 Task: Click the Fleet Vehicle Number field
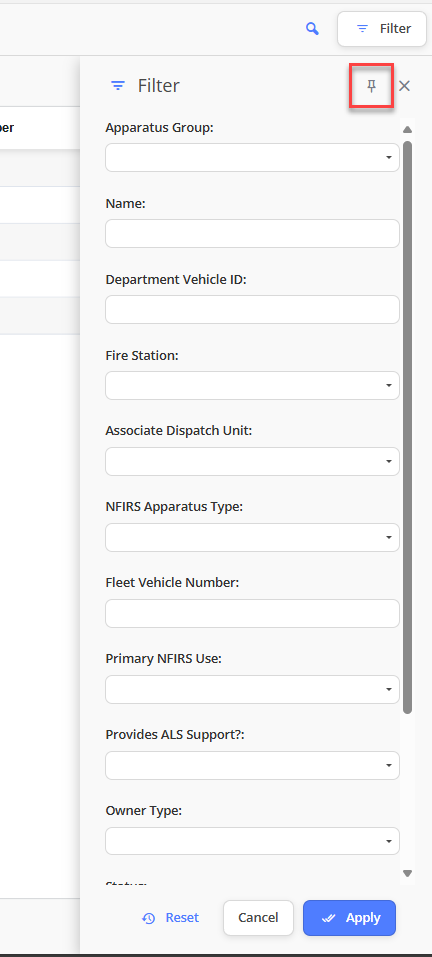coord(253,613)
